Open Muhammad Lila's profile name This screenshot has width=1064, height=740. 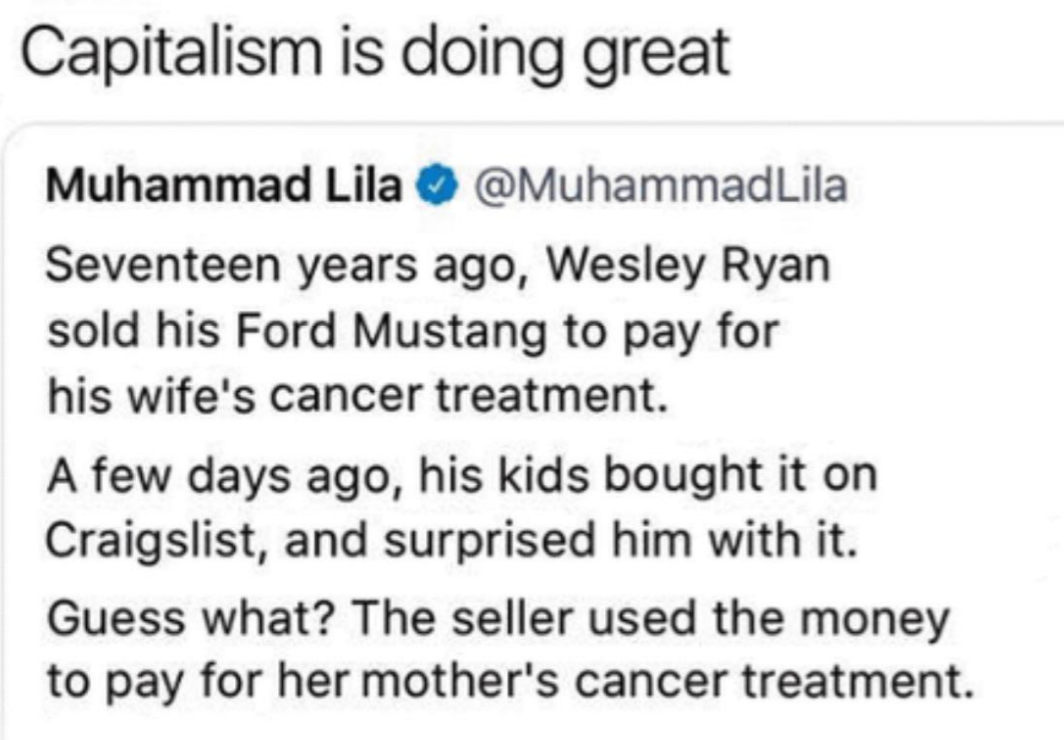224,186
